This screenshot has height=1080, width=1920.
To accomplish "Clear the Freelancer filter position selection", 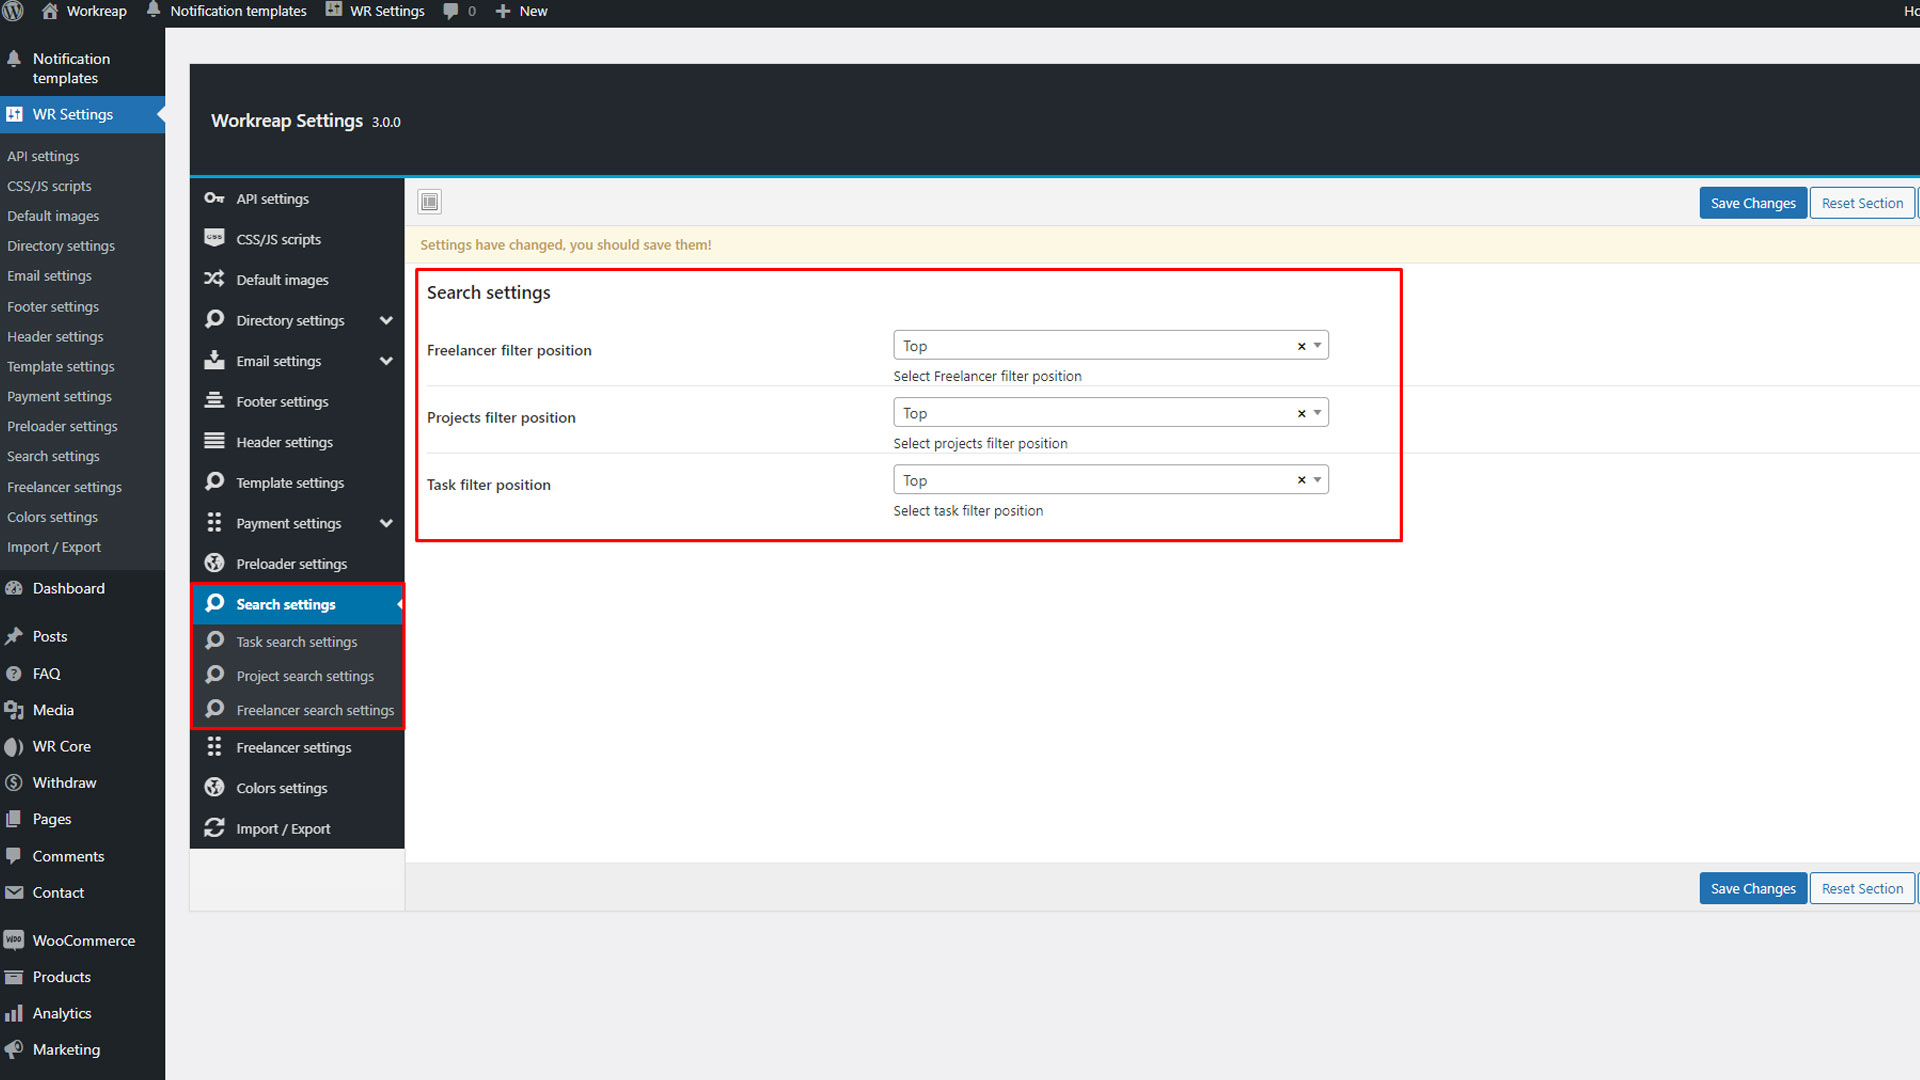I will pos(1301,346).
